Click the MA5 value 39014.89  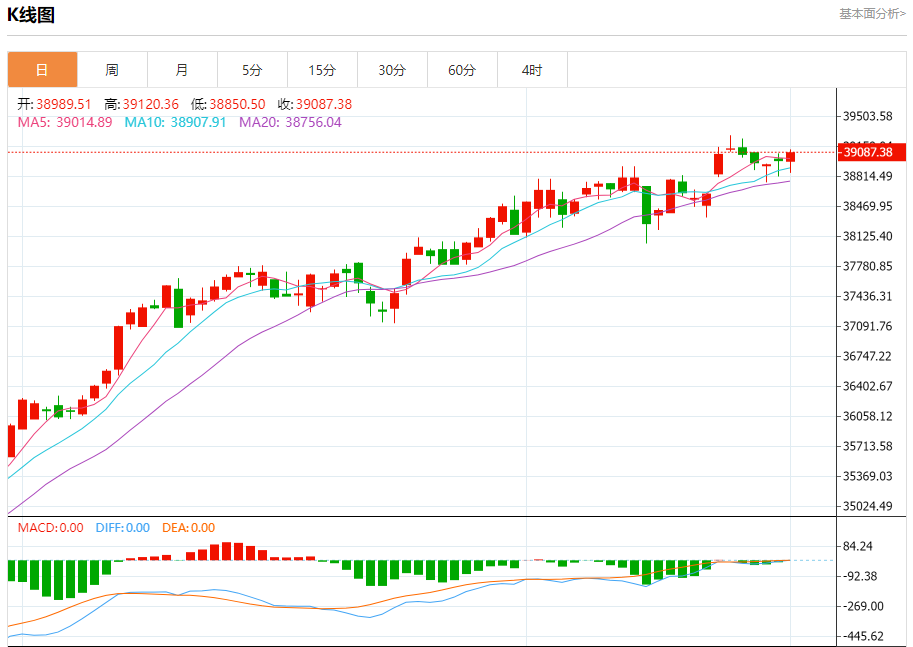coord(84,122)
